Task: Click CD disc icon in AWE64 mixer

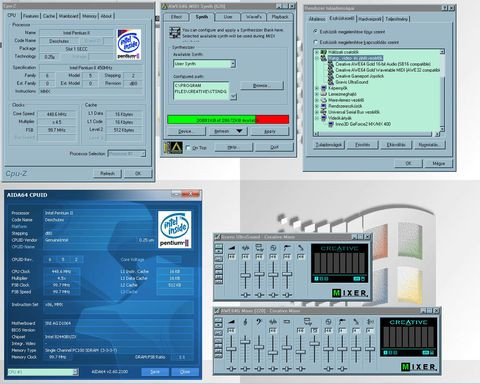Action: pos(328,322)
